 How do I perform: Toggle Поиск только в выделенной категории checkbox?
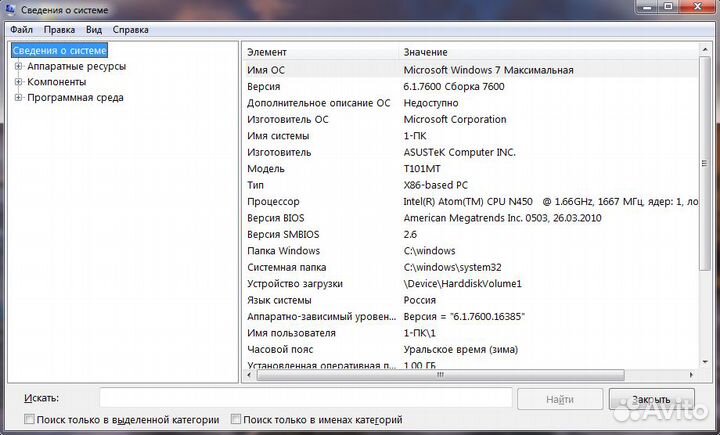point(29,419)
